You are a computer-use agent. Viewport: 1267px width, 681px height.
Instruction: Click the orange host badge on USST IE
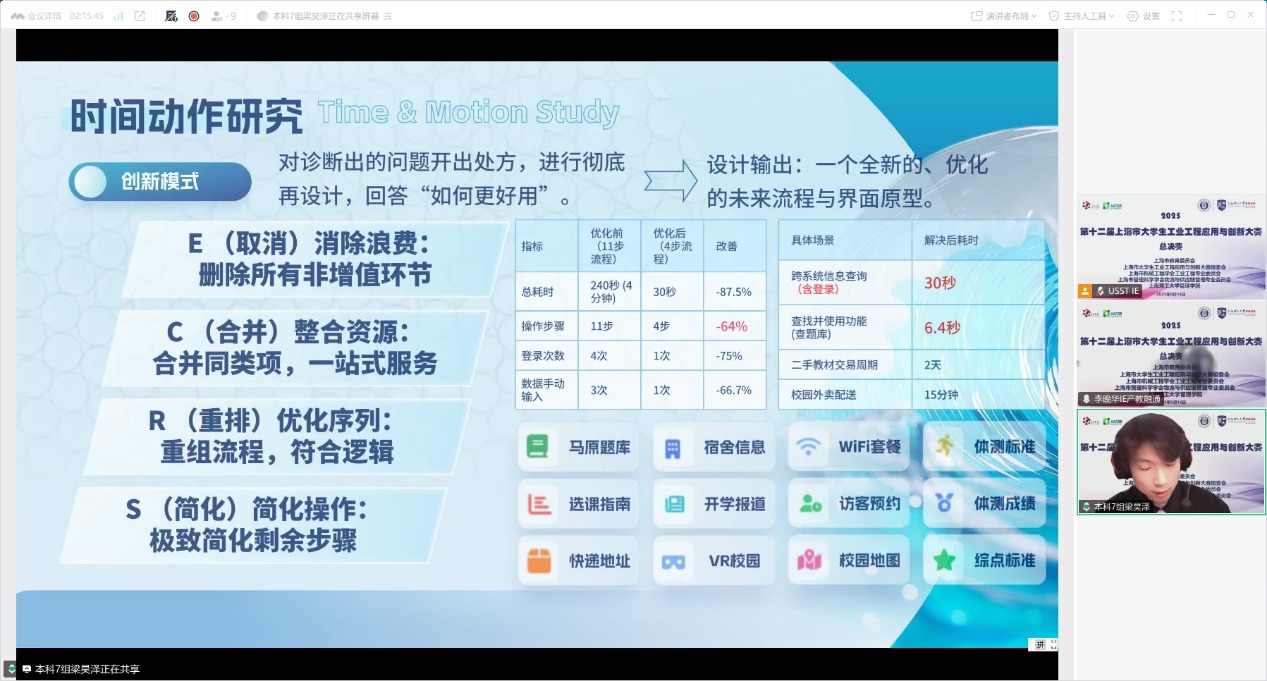pos(1085,291)
